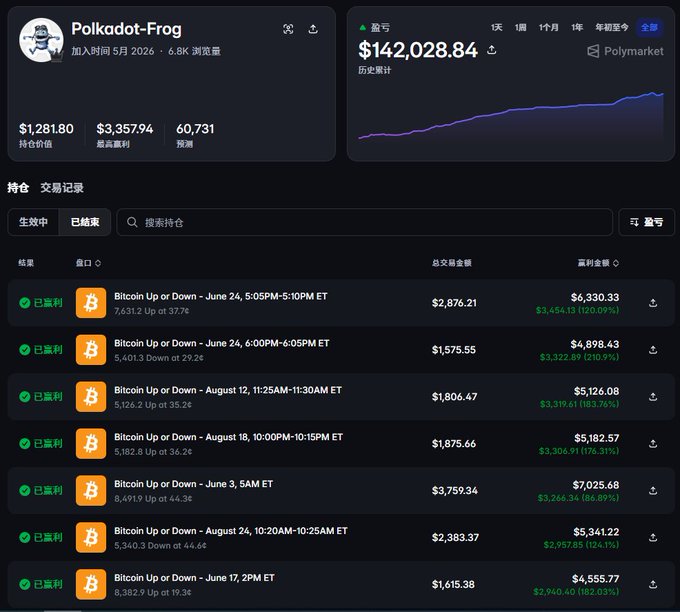Click the magnifier icon in the search box
The width and height of the screenshot is (680, 612).
(132, 222)
